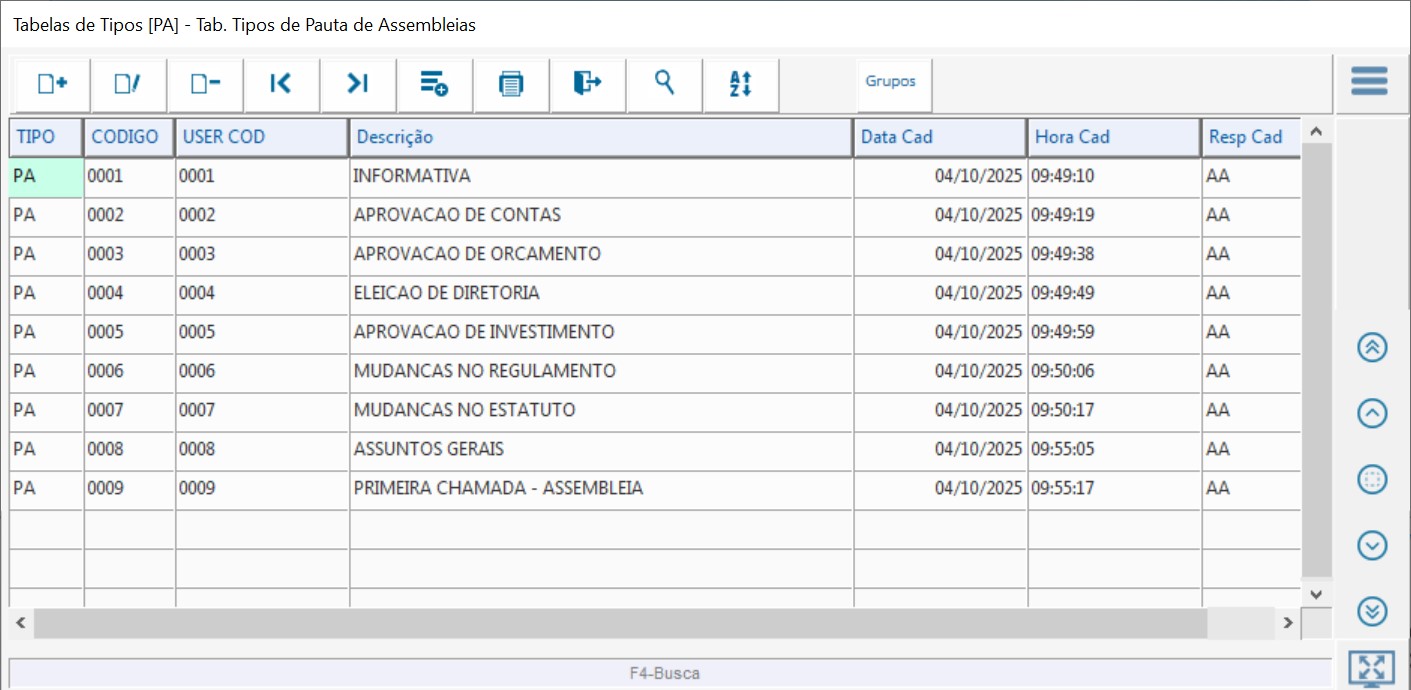Image resolution: width=1411 pixels, height=690 pixels.
Task: Jump to top with double-up chevron
Action: point(1372,347)
